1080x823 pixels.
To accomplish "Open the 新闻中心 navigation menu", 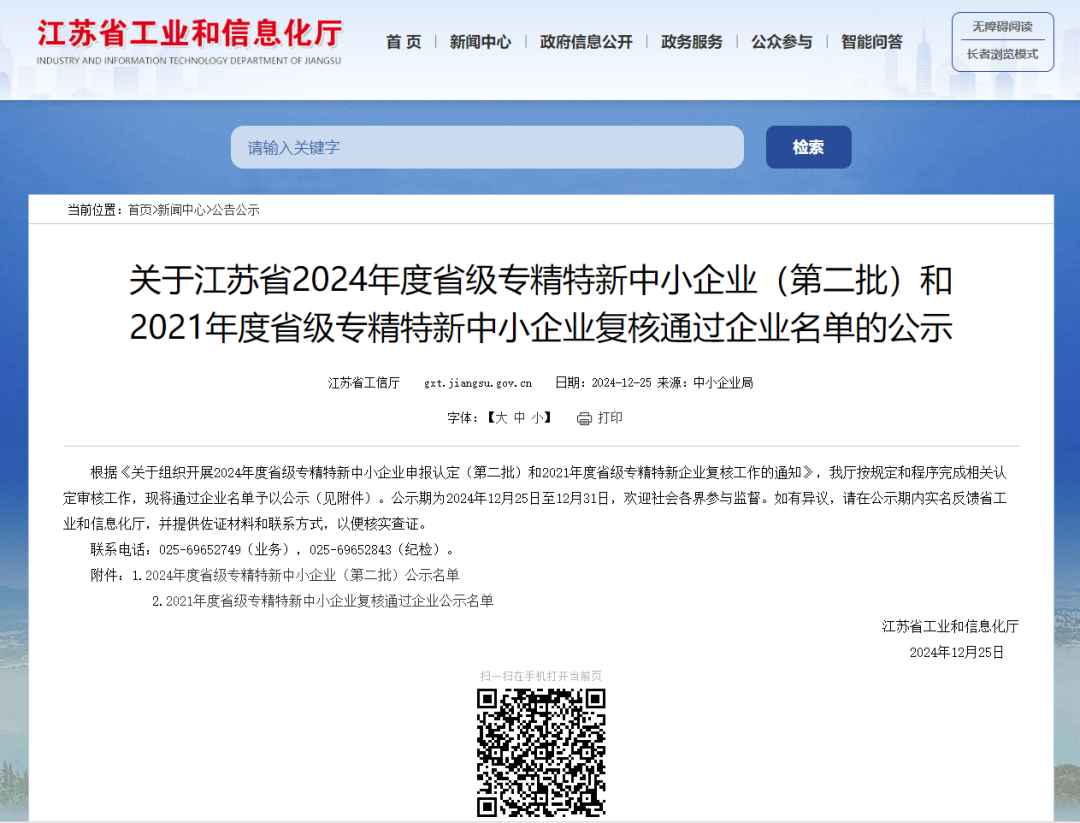I will (x=480, y=42).
